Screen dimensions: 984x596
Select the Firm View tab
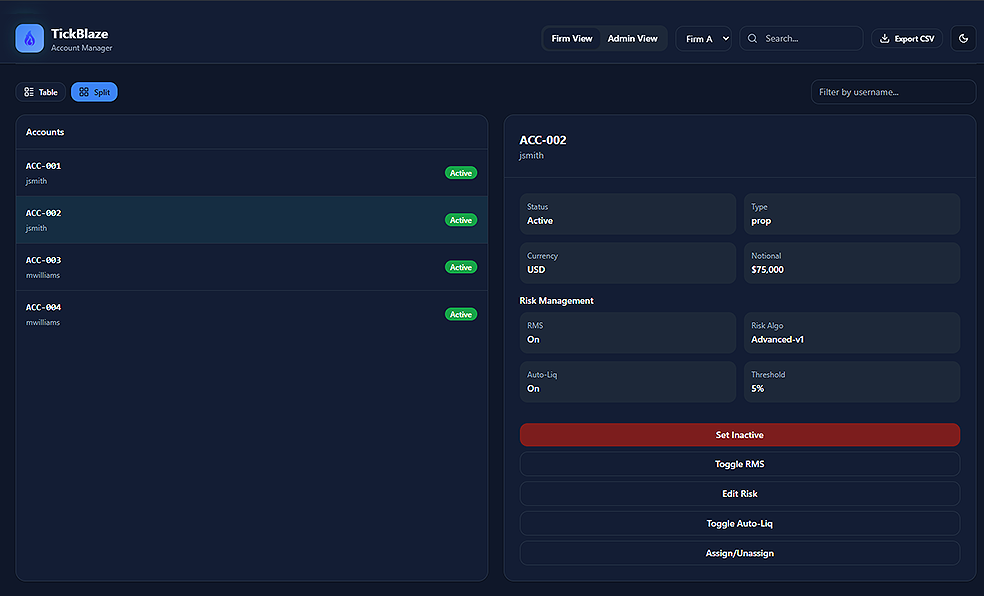[572, 39]
